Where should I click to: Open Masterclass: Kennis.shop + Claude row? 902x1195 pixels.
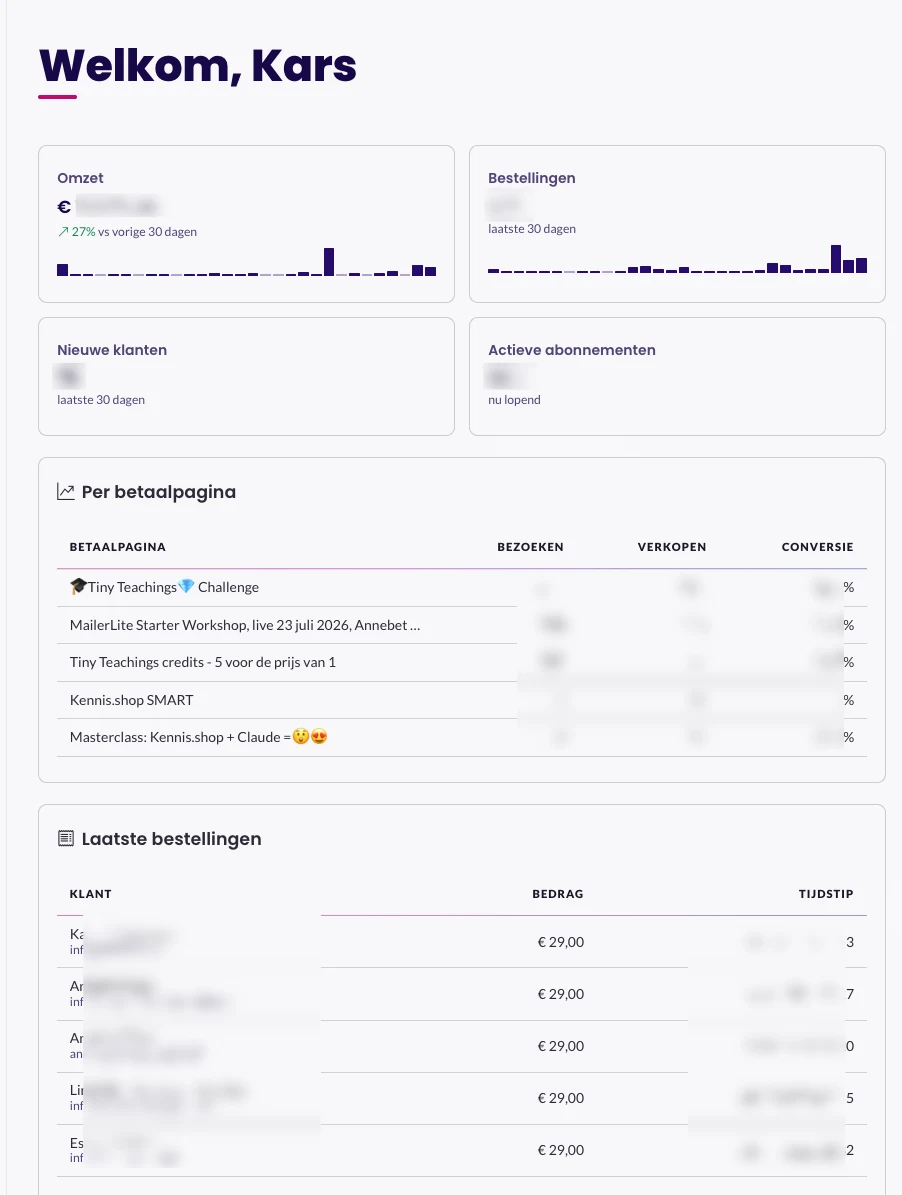tap(462, 737)
